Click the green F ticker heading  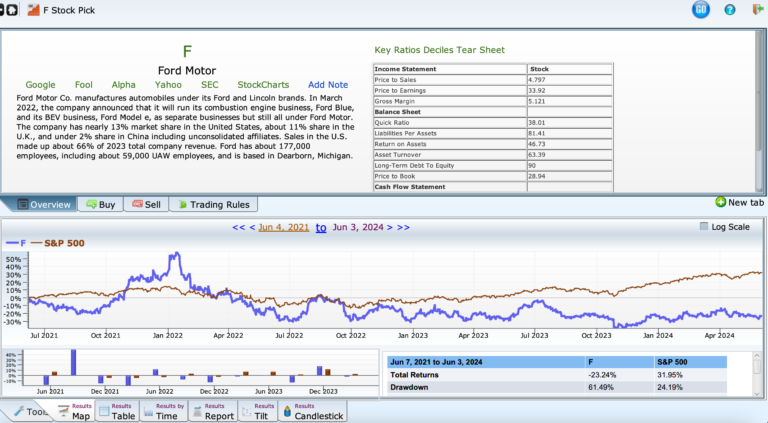click(x=187, y=51)
